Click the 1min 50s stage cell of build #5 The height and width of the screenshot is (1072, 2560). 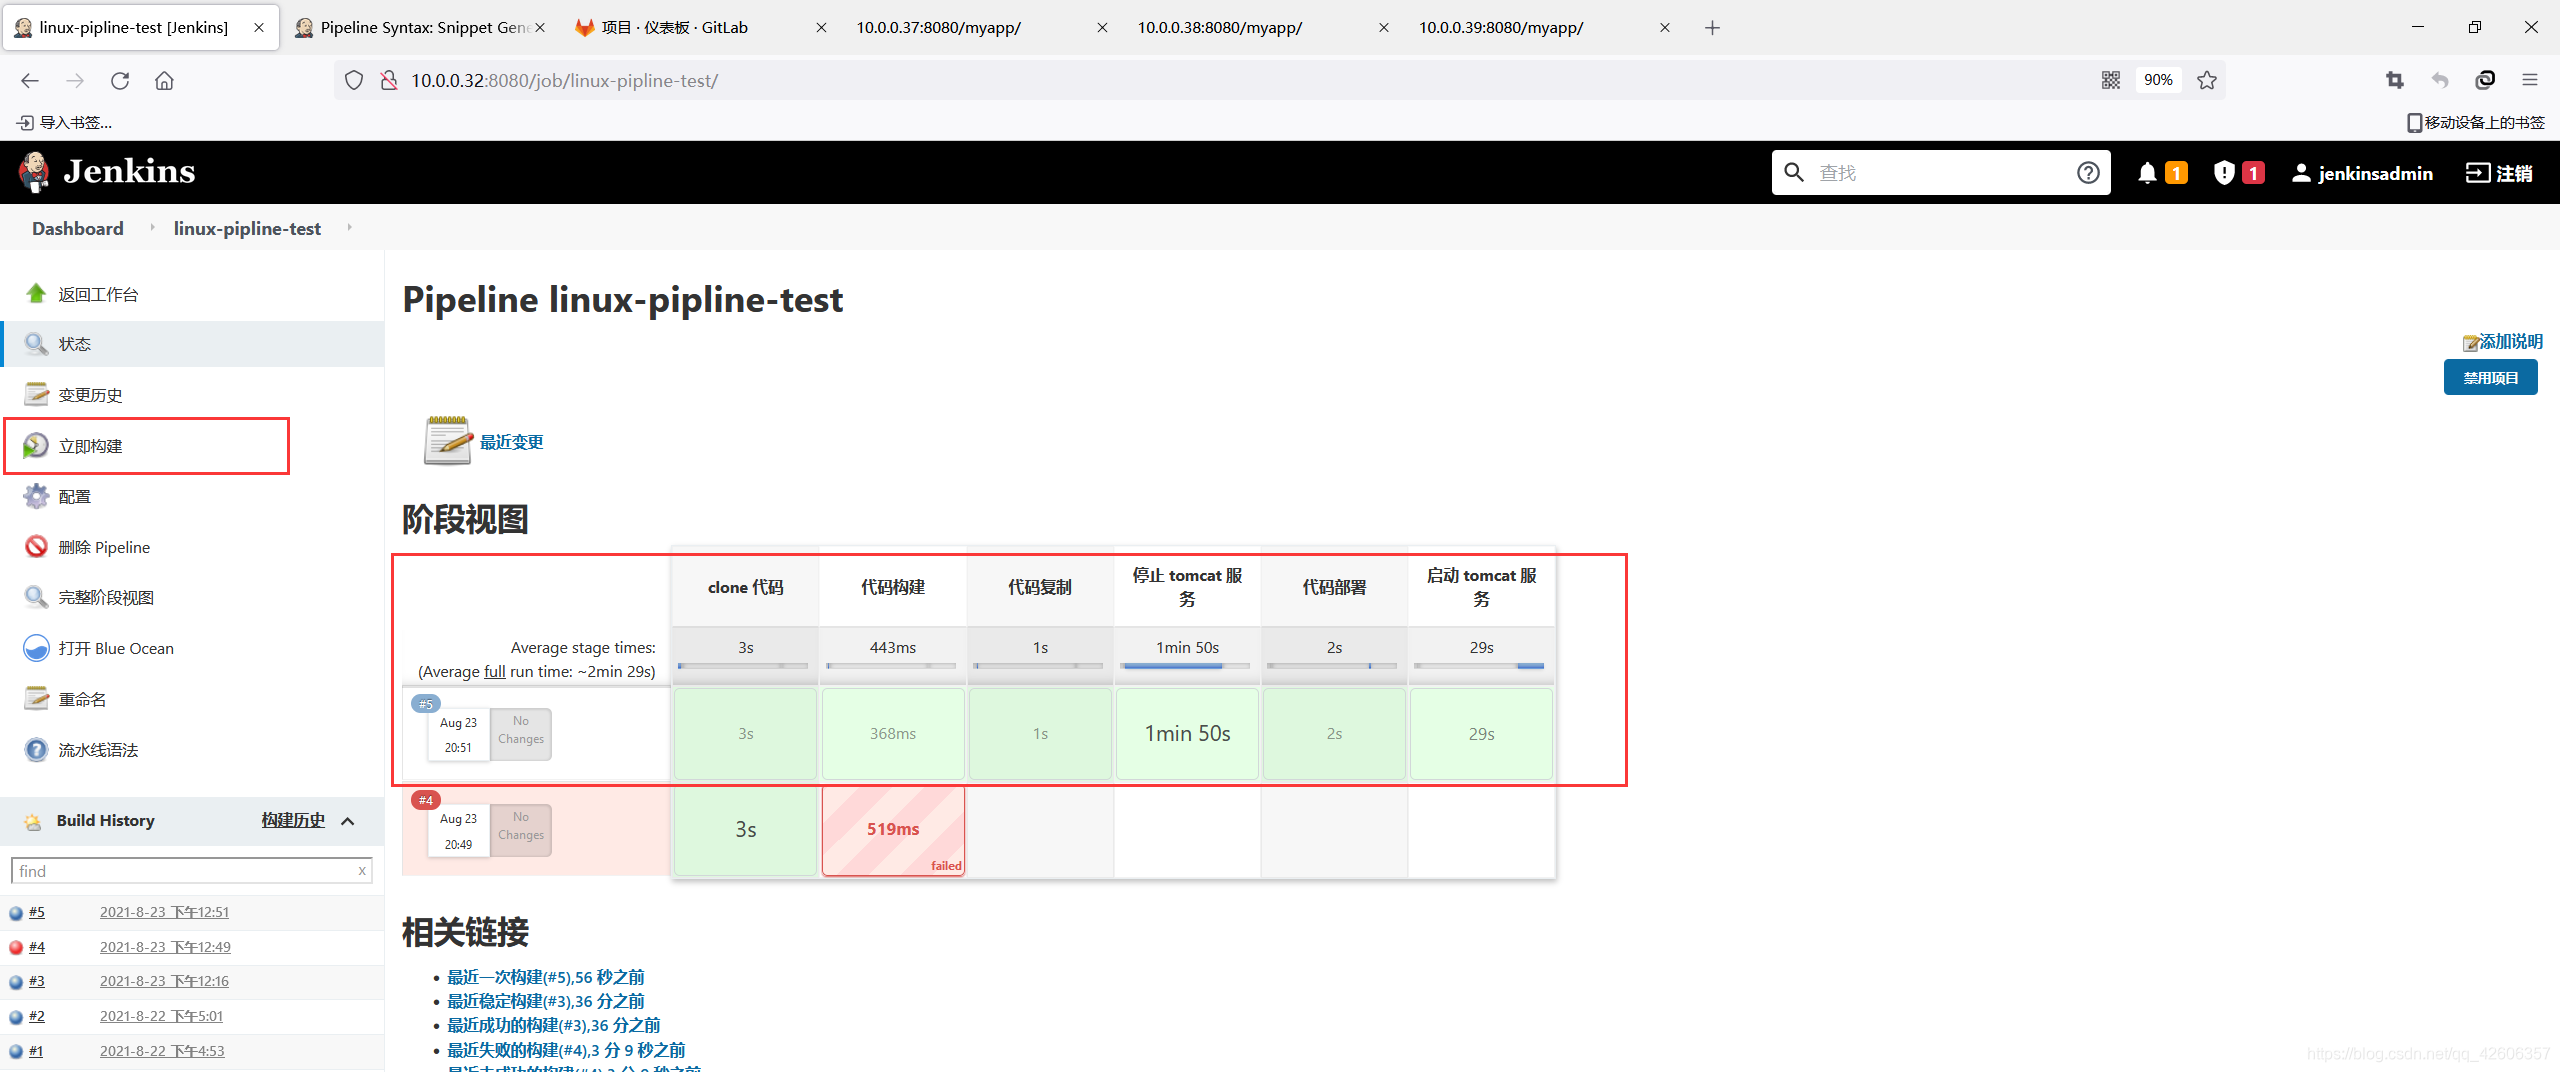[x=1187, y=734]
